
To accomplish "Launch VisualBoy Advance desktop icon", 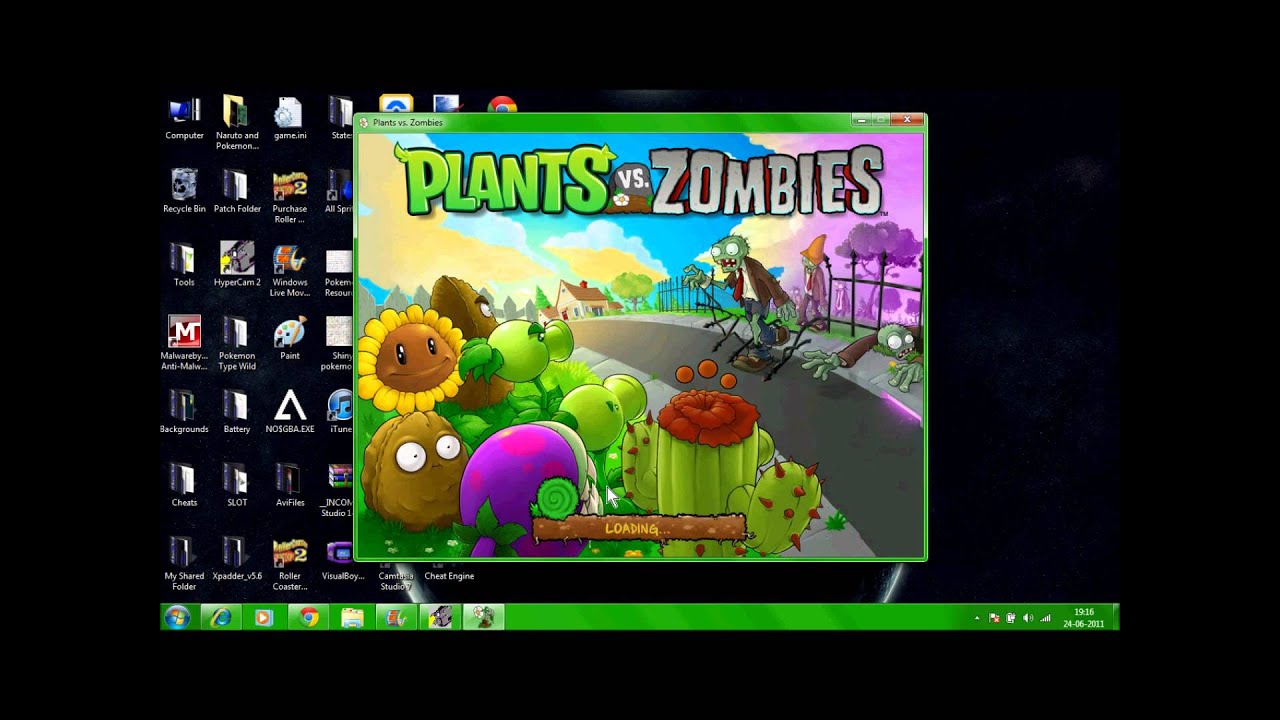I will coord(342,558).
